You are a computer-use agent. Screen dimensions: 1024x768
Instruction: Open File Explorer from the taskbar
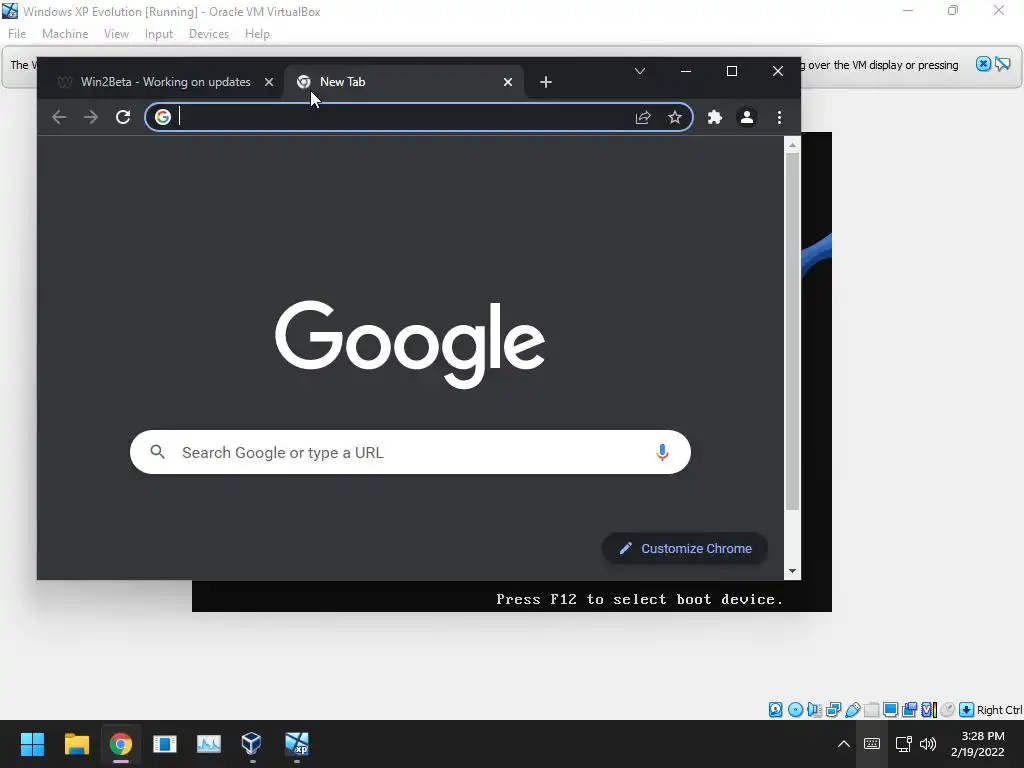[76, 744]
